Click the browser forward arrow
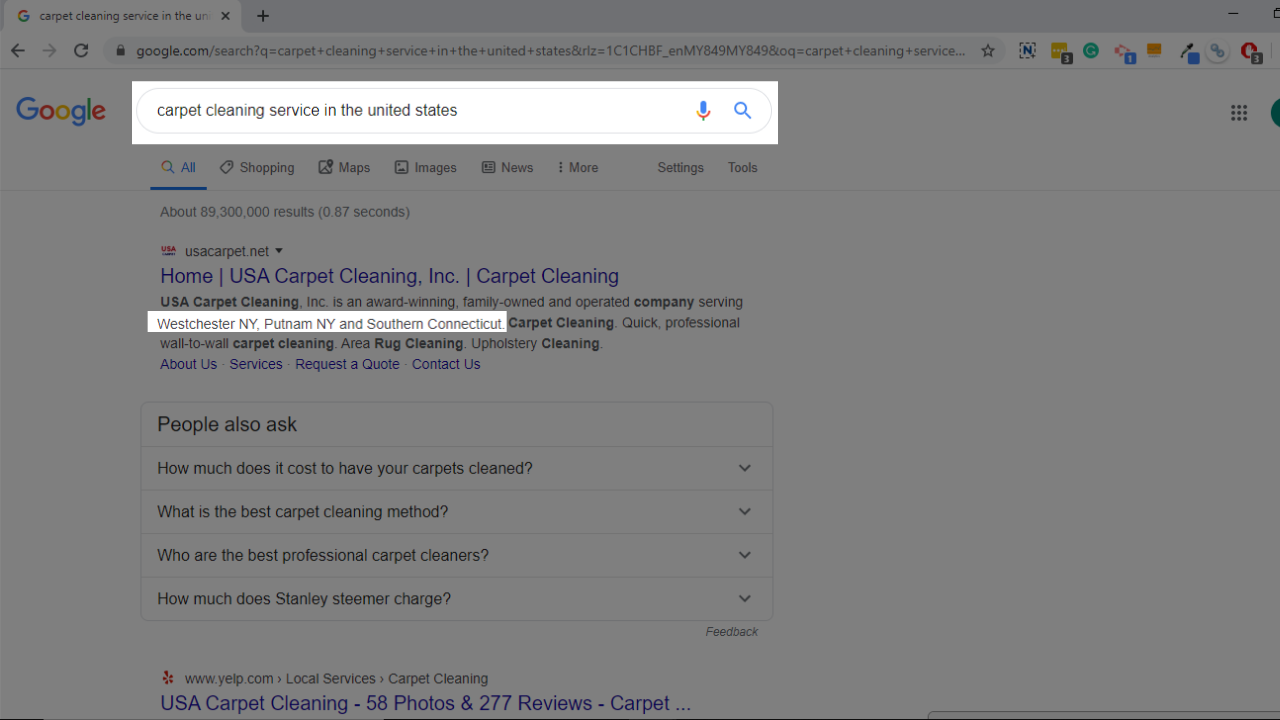The height and width of the screenshot is (720, 1280). coord(50,51)
